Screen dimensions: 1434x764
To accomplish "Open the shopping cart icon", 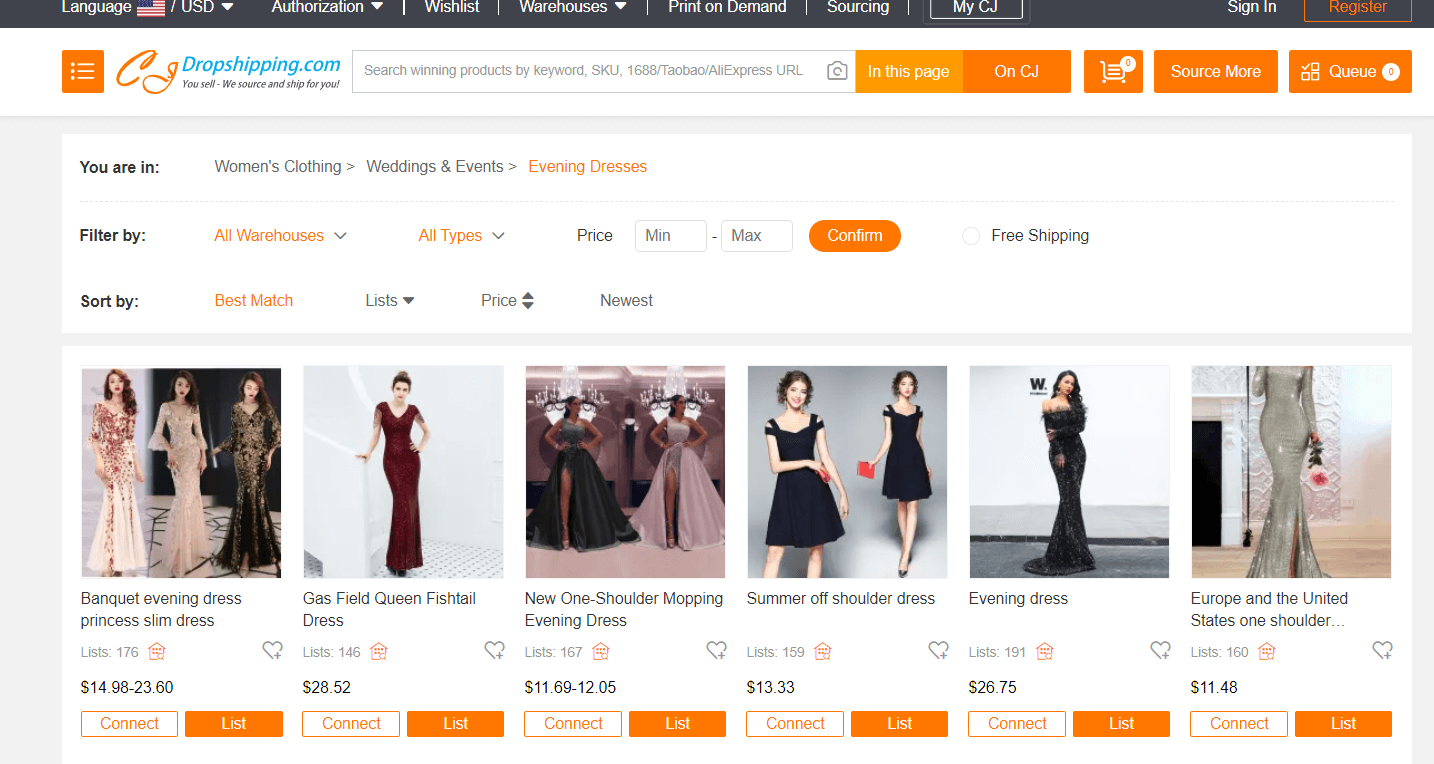I will coord(1113,71).
